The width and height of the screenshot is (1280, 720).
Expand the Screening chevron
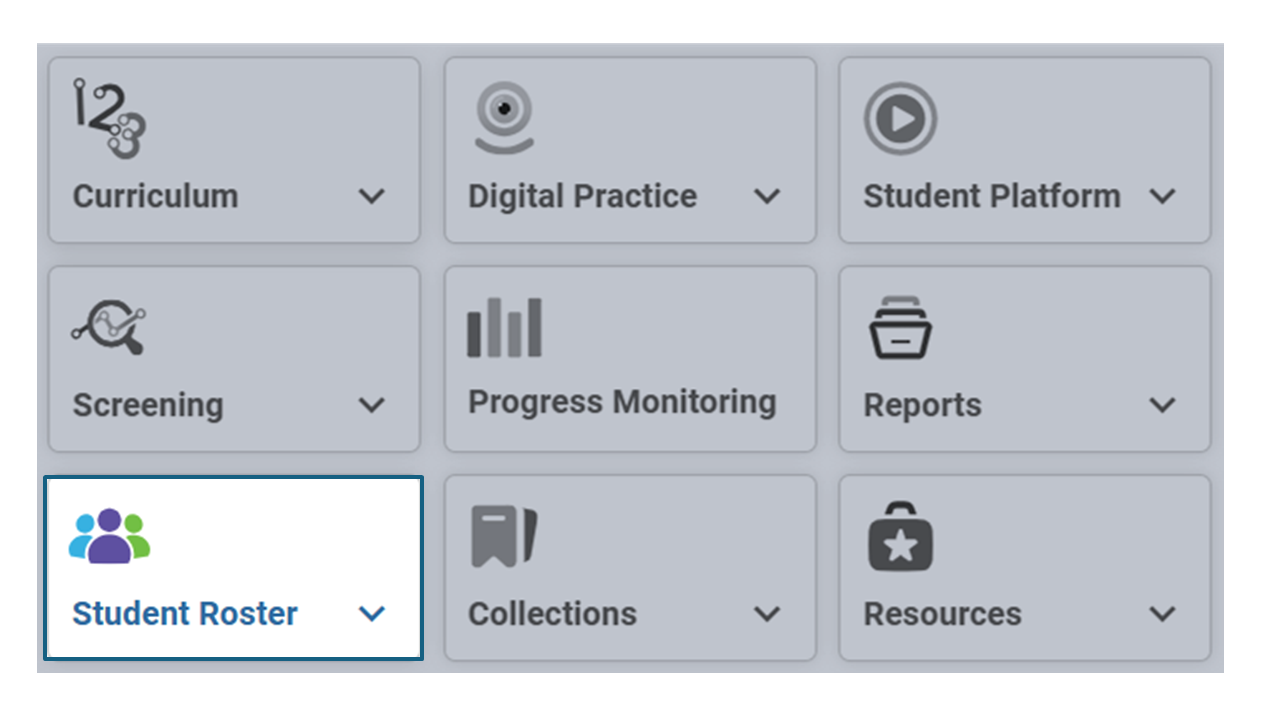(x=372, y=405)
